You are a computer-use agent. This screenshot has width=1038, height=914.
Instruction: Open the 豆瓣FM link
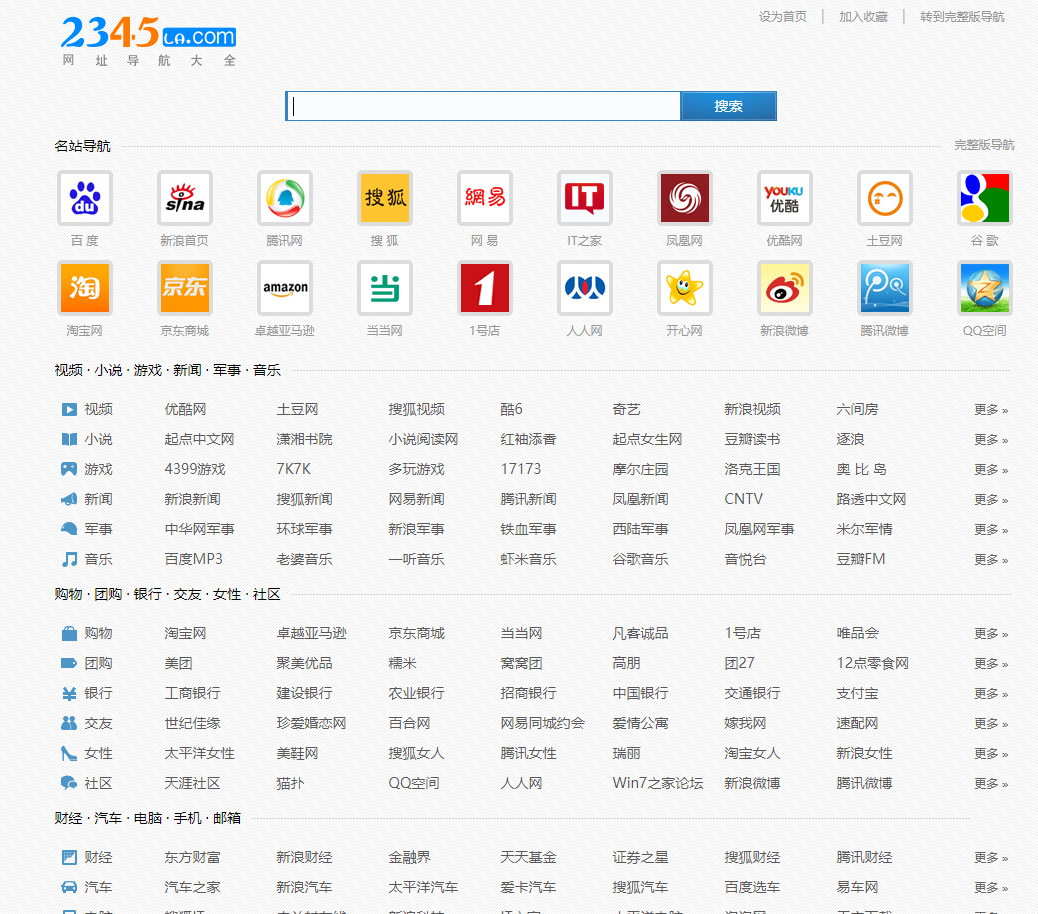[861, 559]
